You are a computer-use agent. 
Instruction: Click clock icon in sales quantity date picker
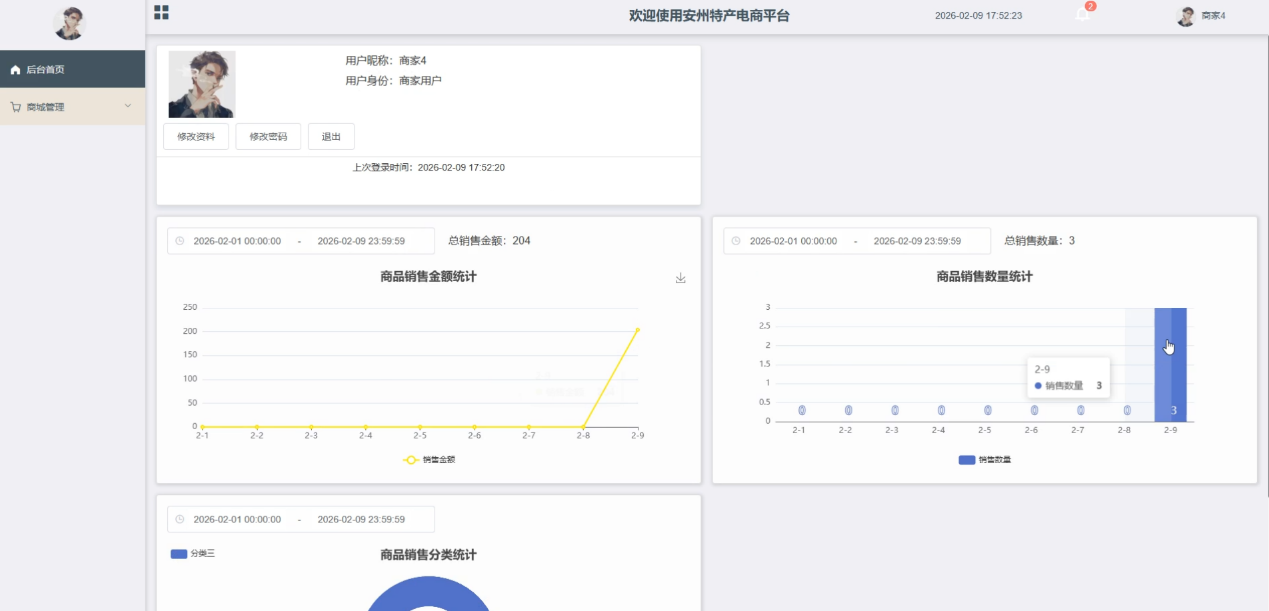point(736,241)
